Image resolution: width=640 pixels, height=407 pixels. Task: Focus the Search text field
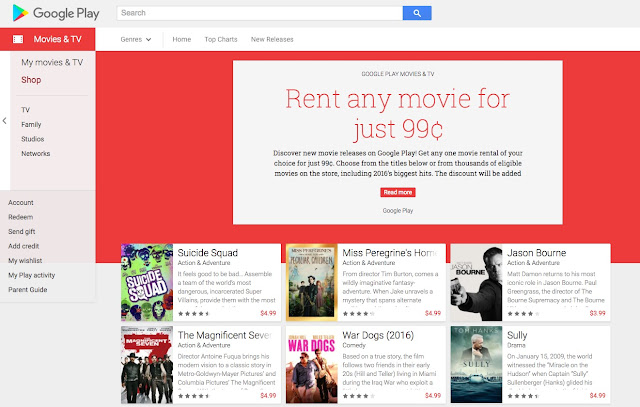click(x=260, y=13)
